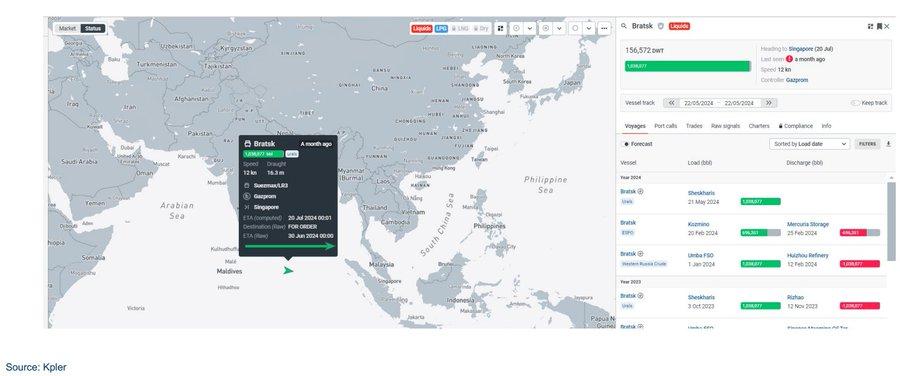Expand chevron next to second circular toolbar icon
The height and width of the screenshot is (376, 900).
pyautogui.click(x=560, y=28)
